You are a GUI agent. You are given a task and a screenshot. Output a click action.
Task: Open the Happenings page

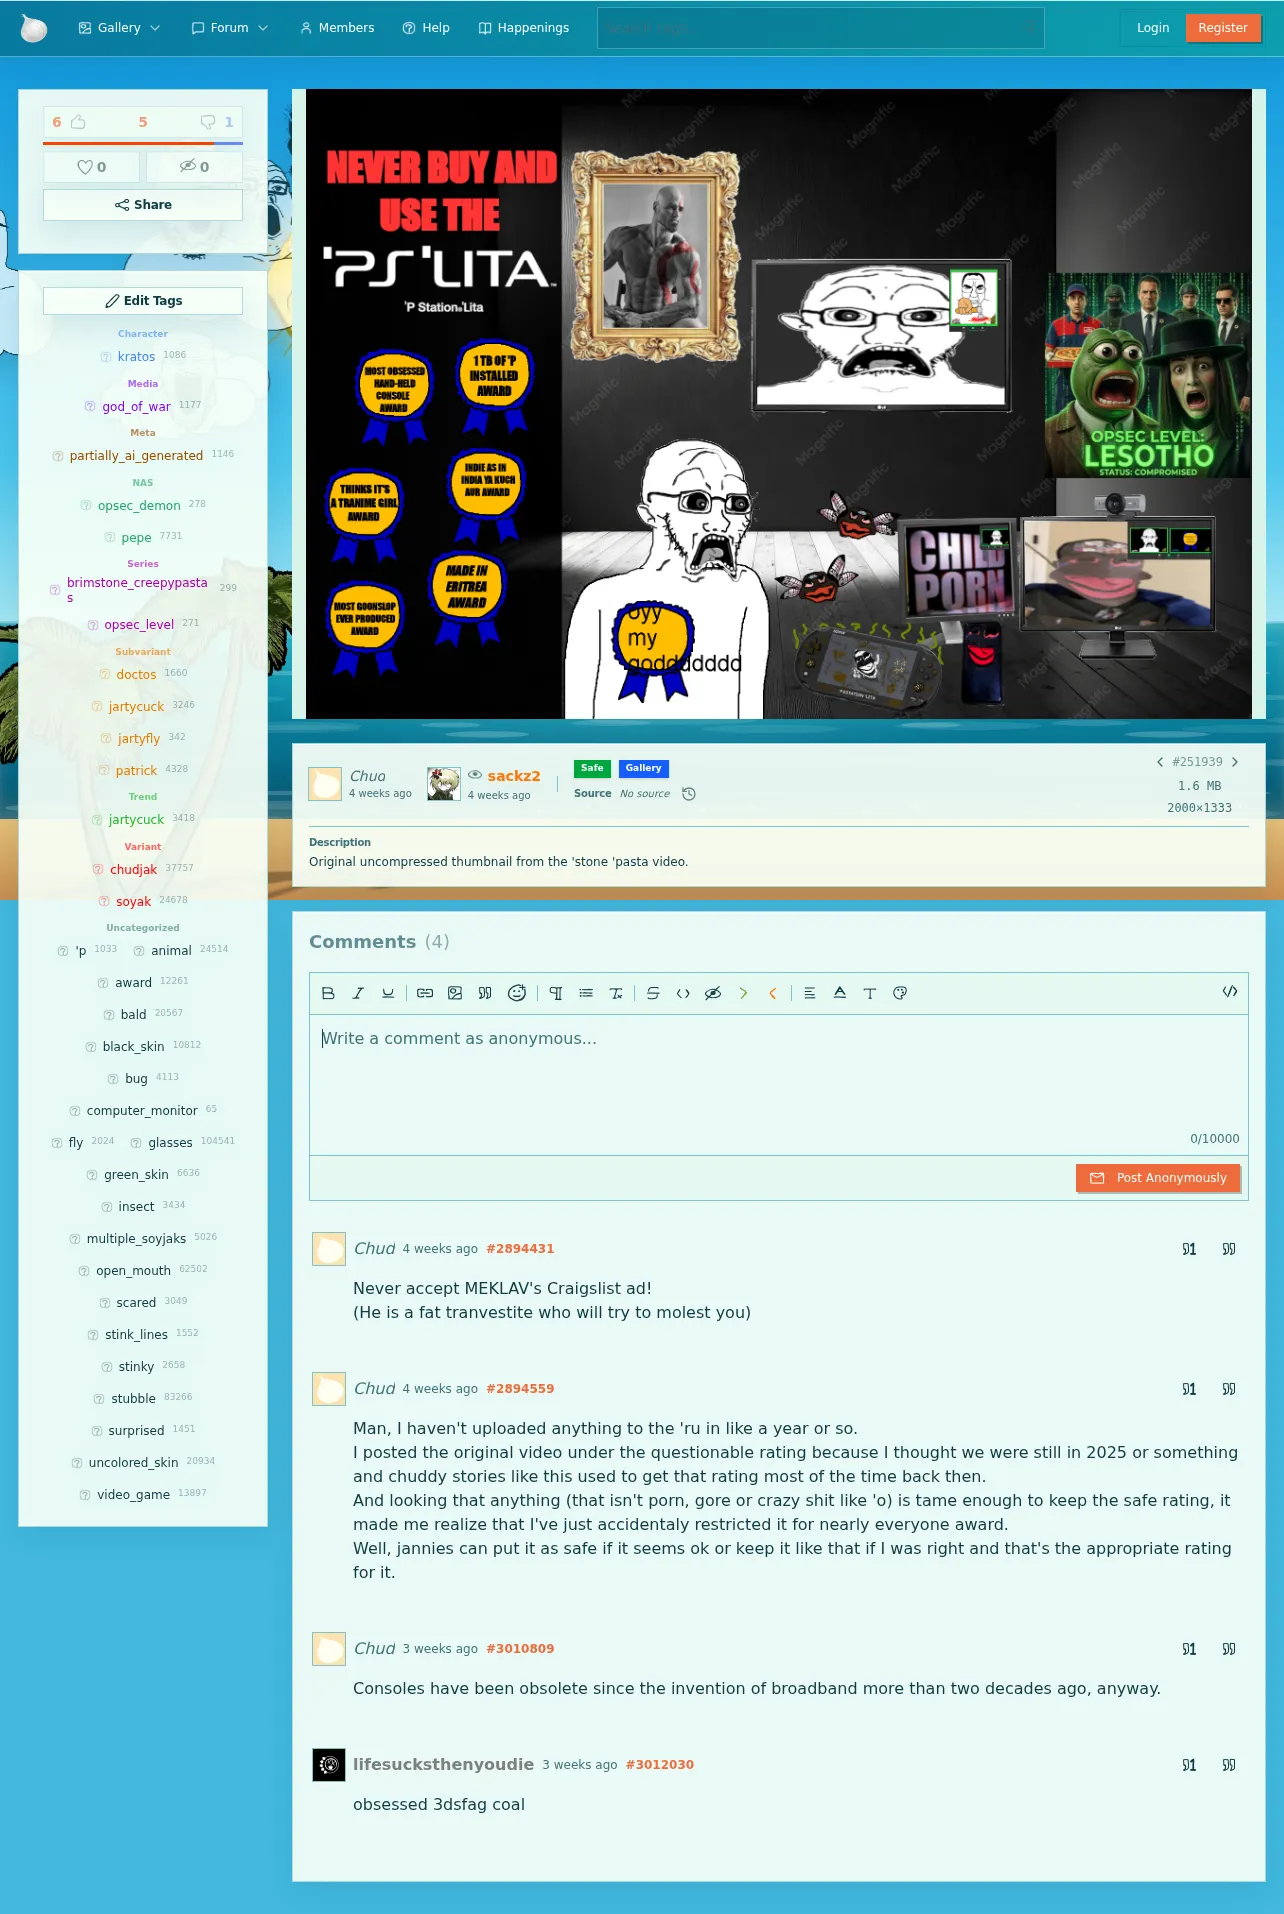524,28
